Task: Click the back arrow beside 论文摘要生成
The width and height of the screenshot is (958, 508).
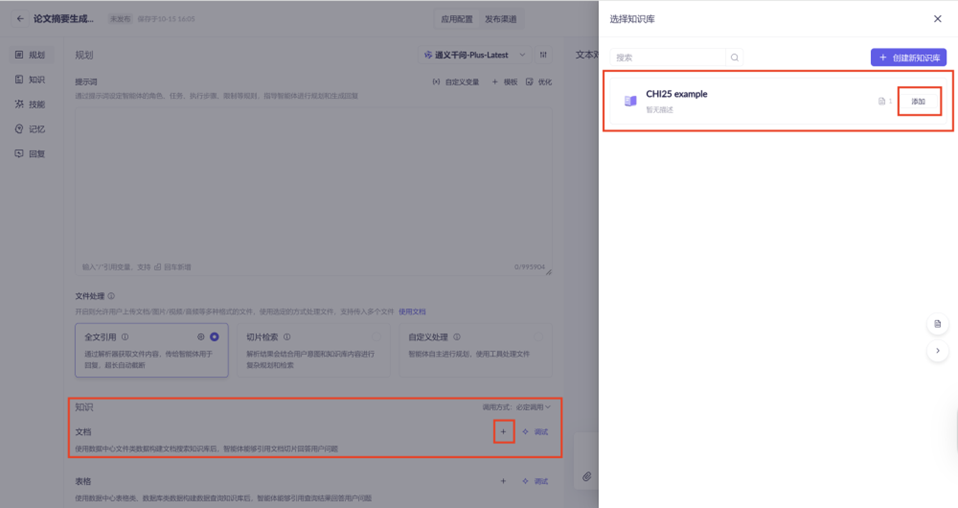Action: (x=20, y=19)
